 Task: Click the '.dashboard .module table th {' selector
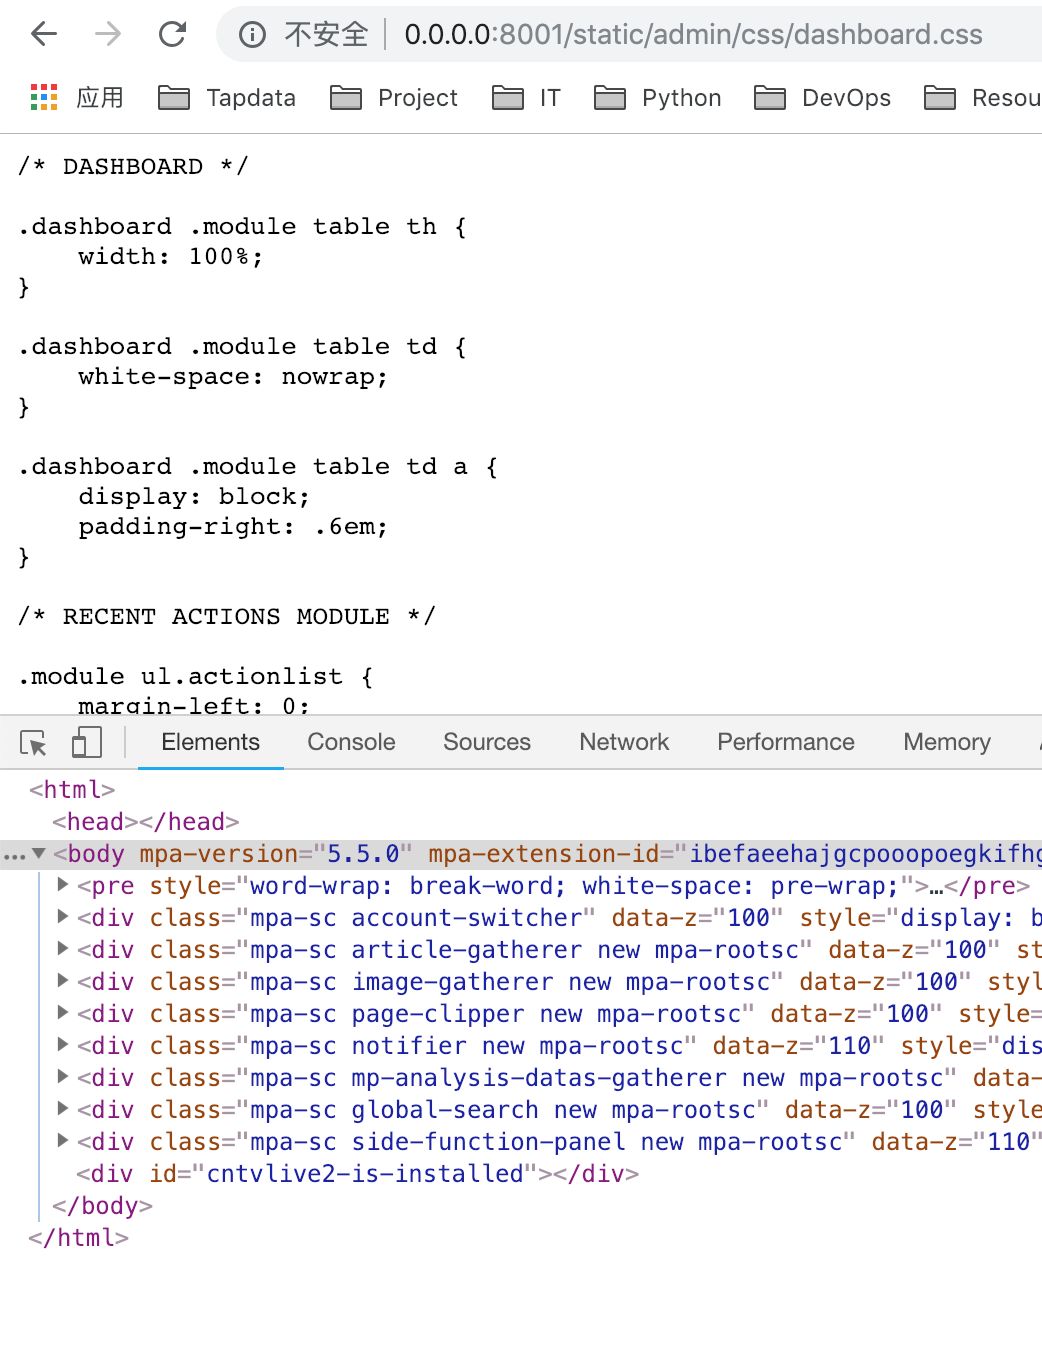click(242, 226)
